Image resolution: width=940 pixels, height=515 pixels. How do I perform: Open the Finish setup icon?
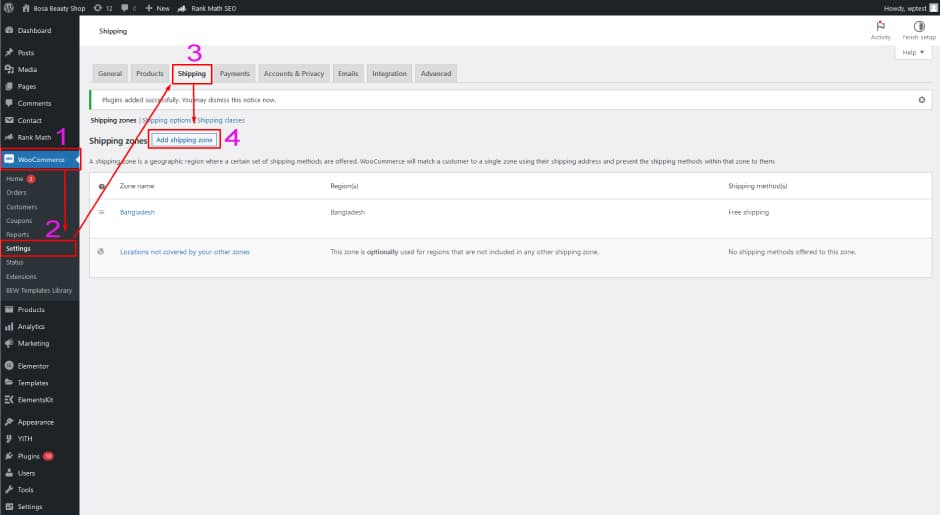point(918,30)
